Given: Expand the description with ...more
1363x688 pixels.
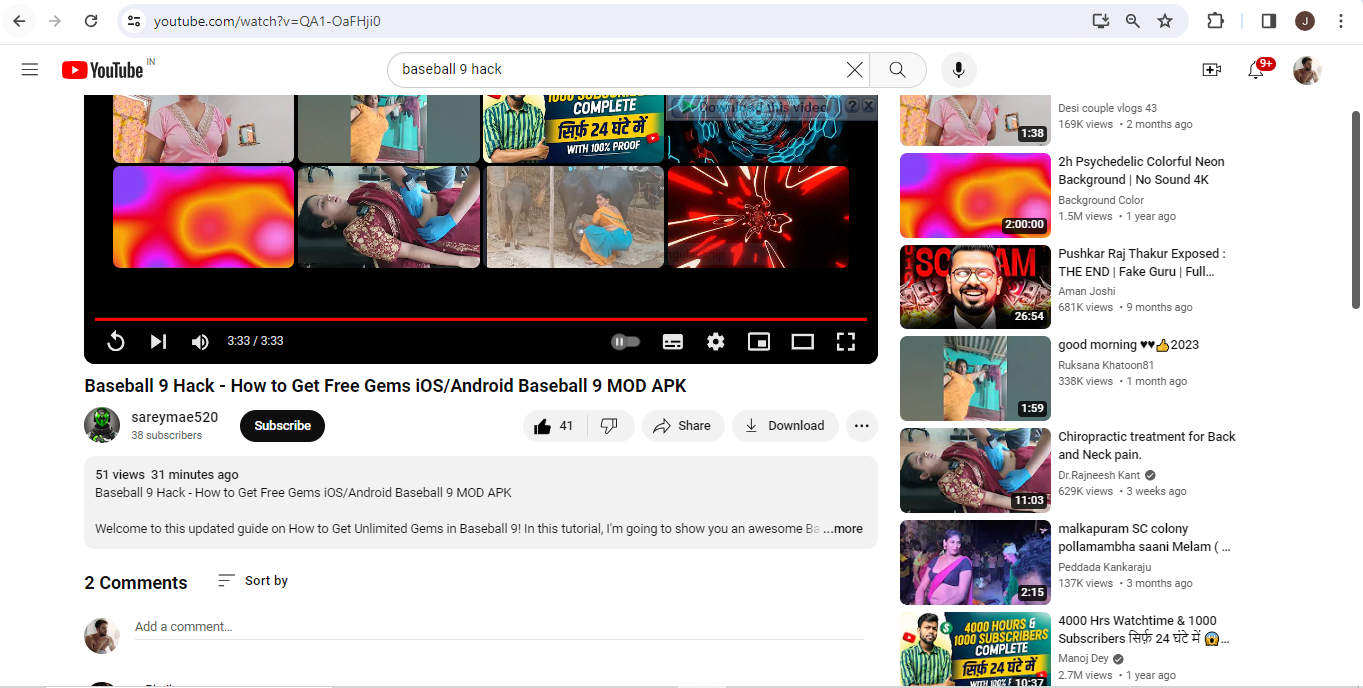Looking at the screenshot, I should tap(843, 529).
